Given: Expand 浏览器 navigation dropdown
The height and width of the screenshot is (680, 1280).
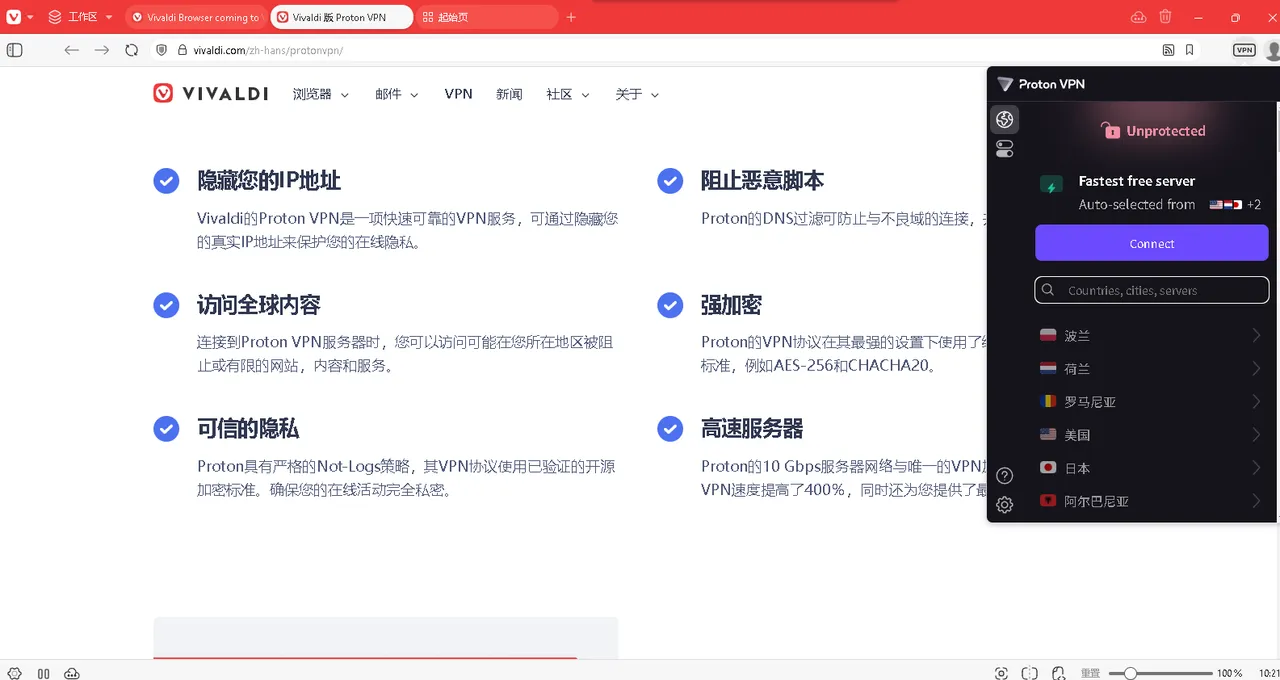Looking at the screenshot, I should pyautogui.click(x=321, y=94).
